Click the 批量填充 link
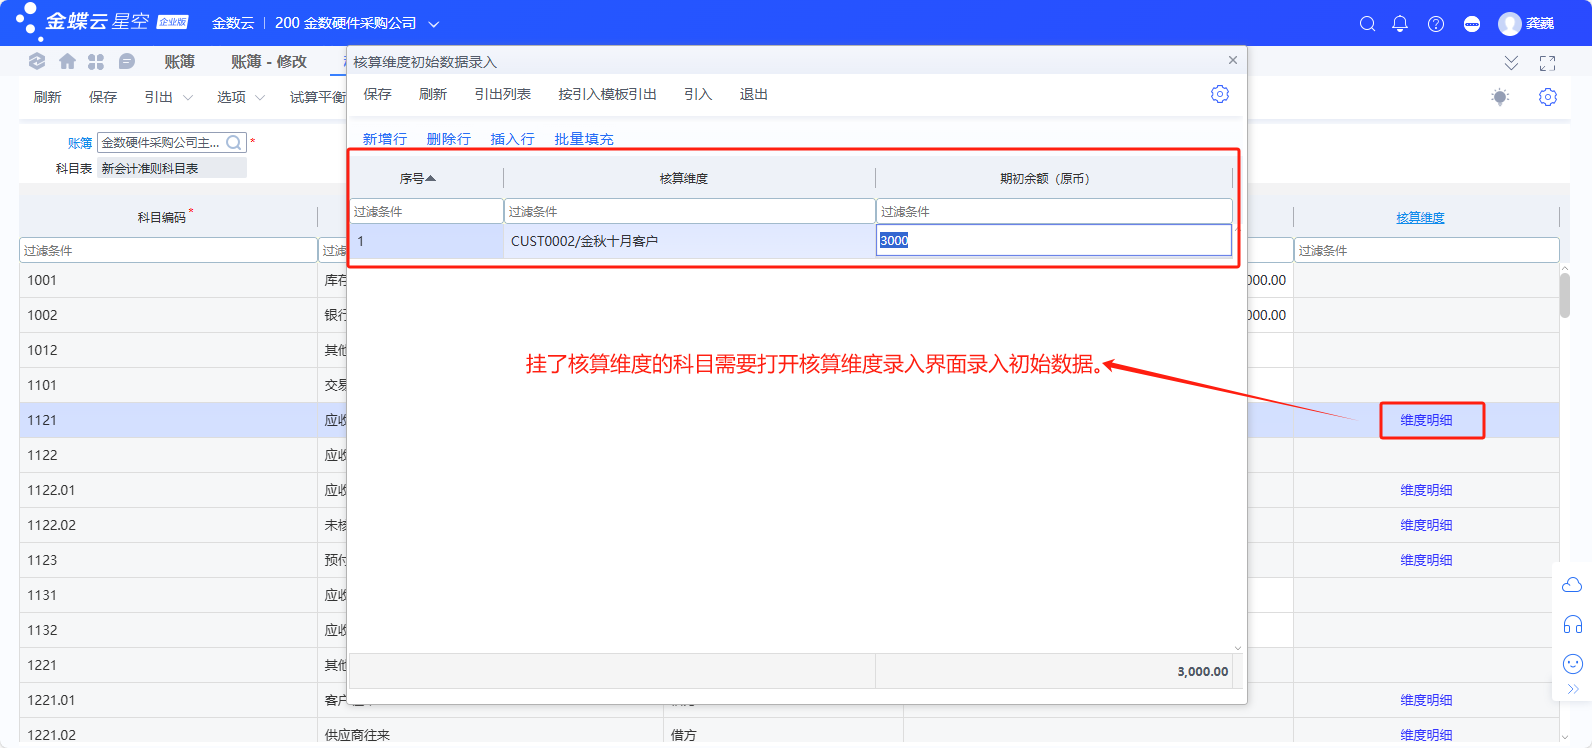The image size is (1592, 748). pyautogui.click(x=584, y=139)
